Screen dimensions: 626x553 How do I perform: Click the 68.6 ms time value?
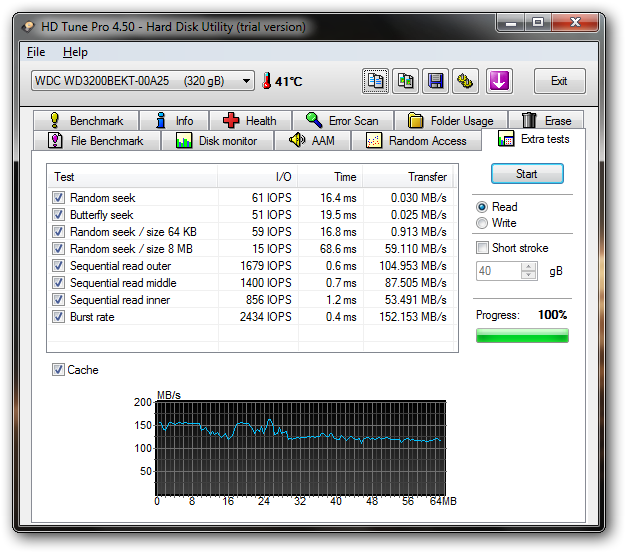coord(338,249)
